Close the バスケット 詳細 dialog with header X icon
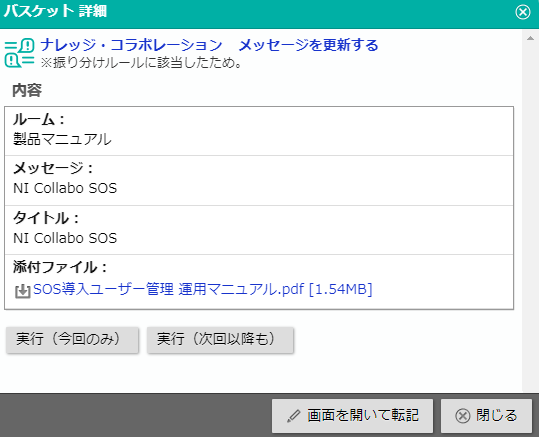This screenshot has width=539, height=437. point(522,12)
